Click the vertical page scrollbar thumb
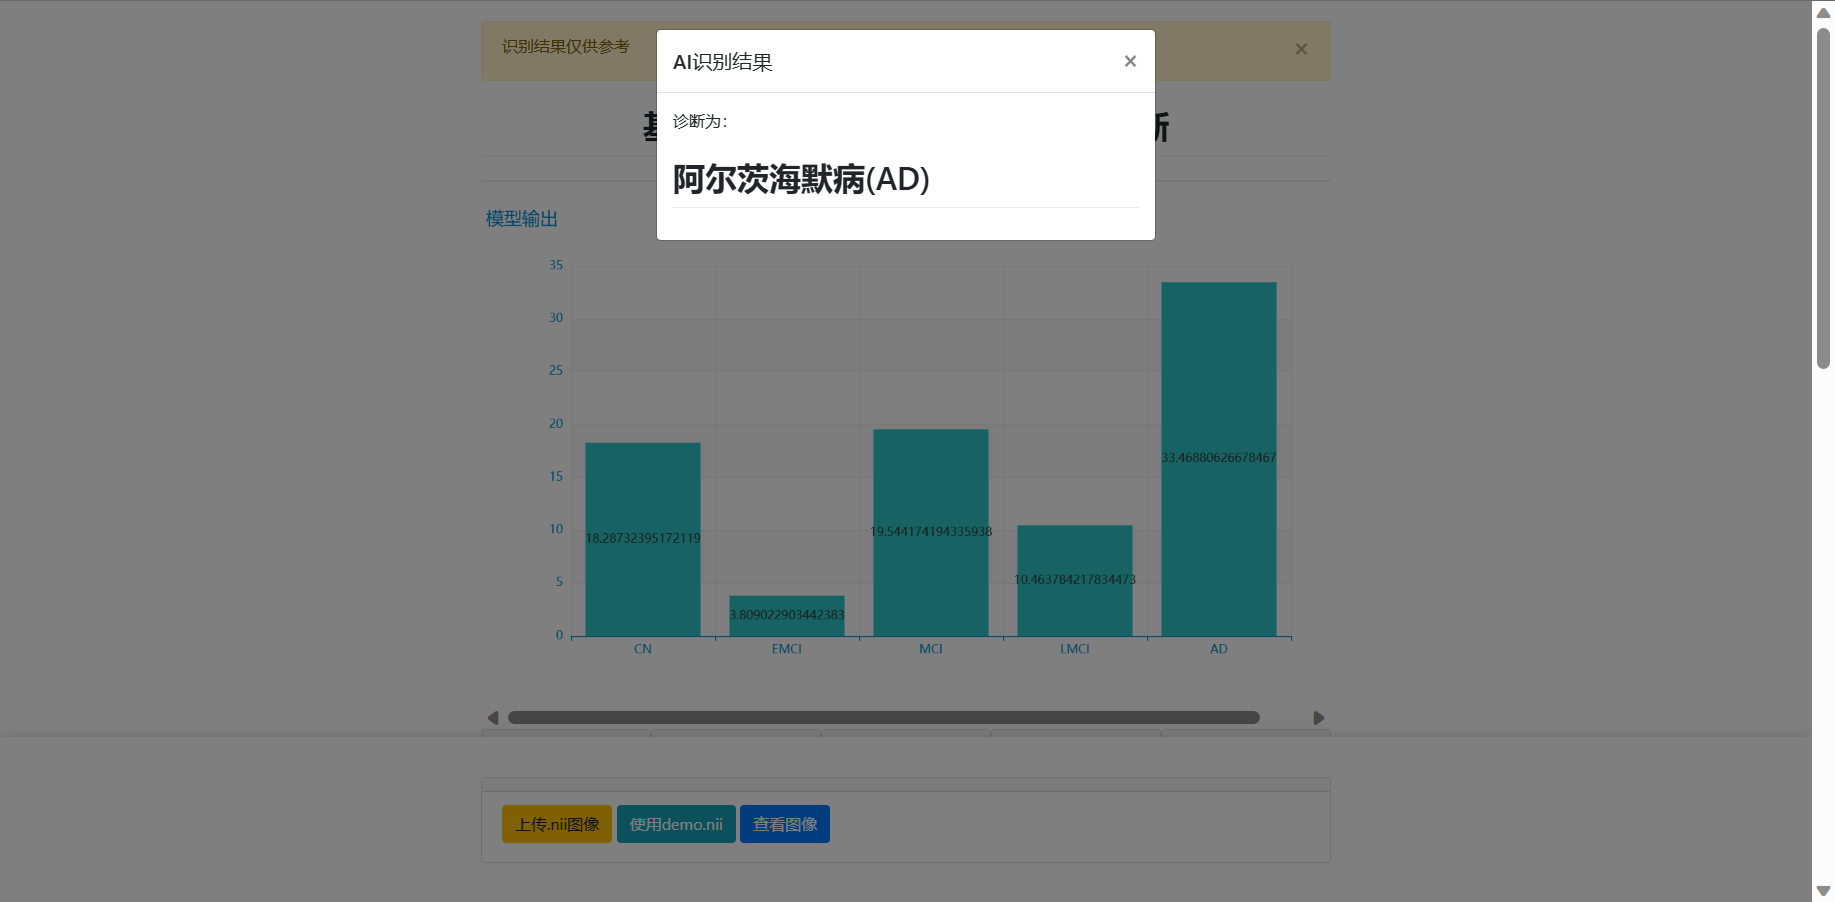1835x902 pixels. pos(1823,200)
